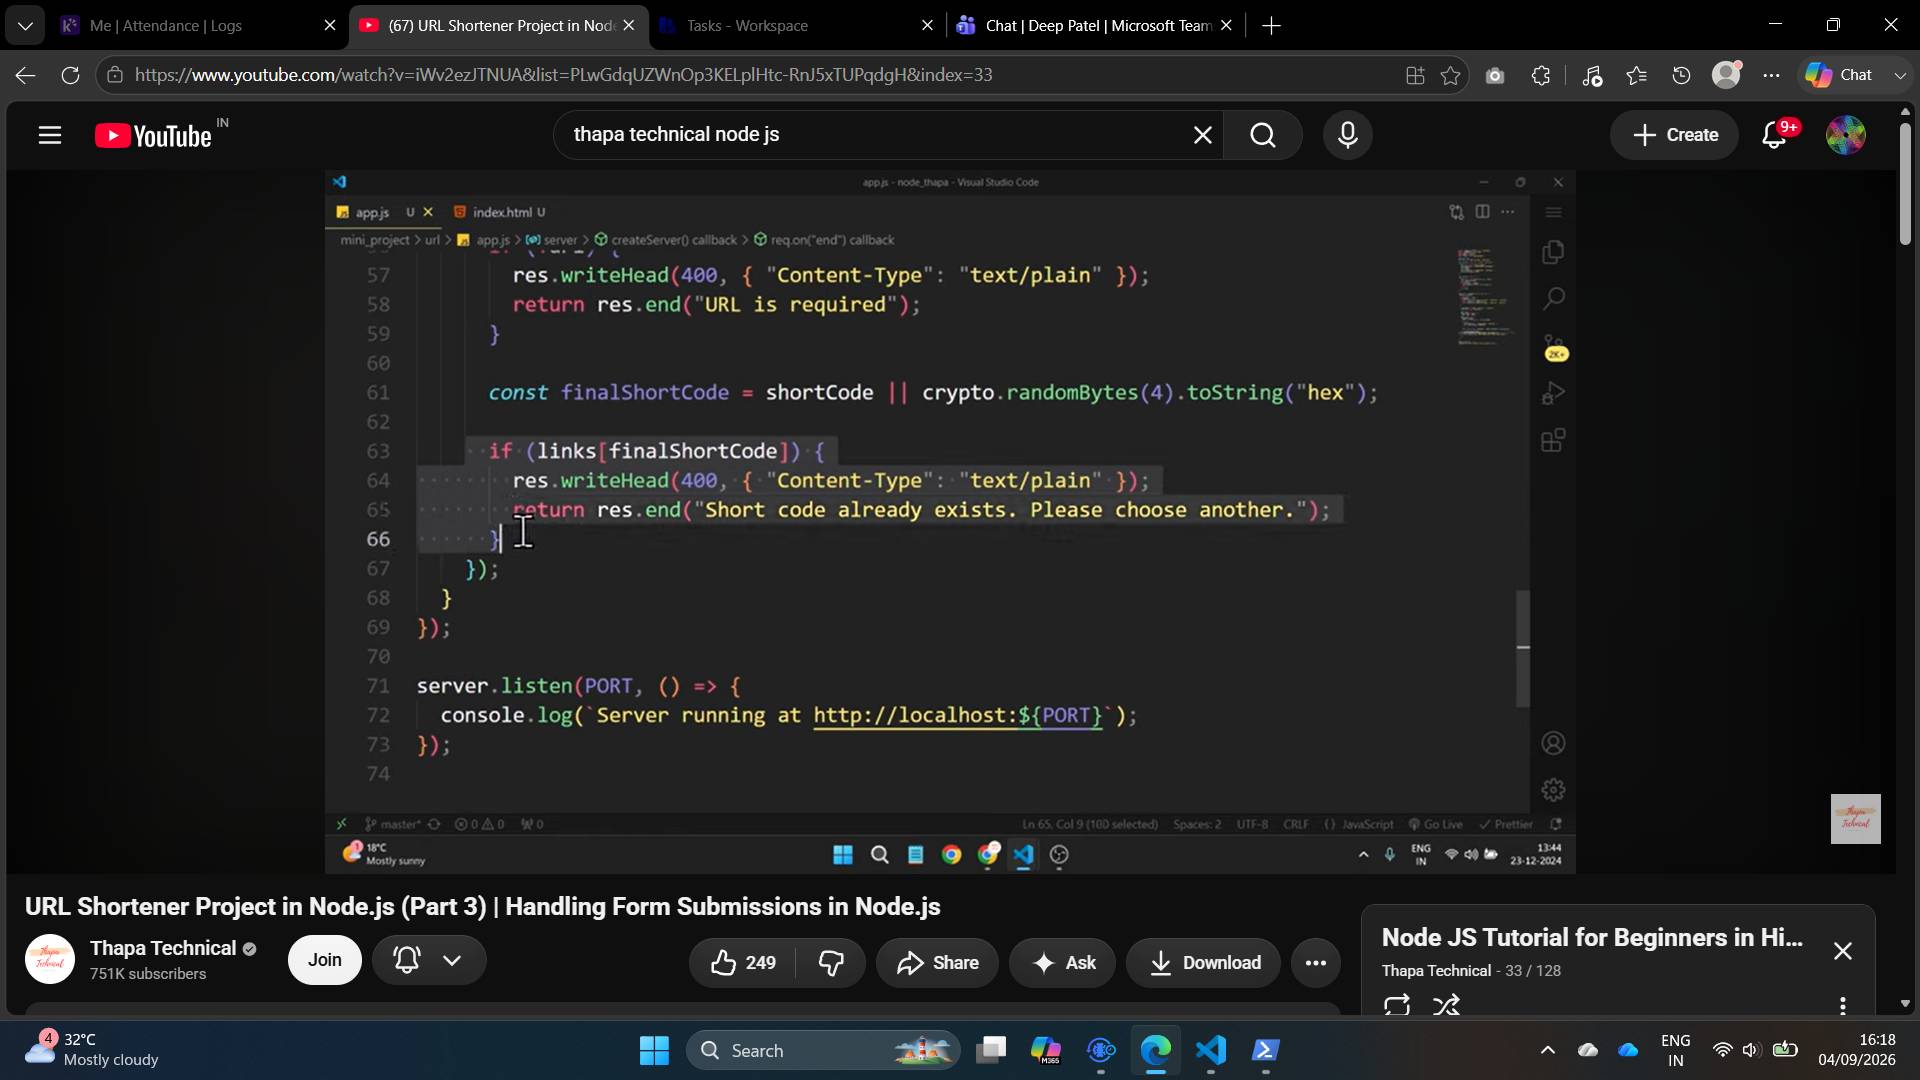Image resolution: width=1920 pixels, height=1080 pixels.
Task: Toggle playlist loop icon
Action: coord(1397,1005)
